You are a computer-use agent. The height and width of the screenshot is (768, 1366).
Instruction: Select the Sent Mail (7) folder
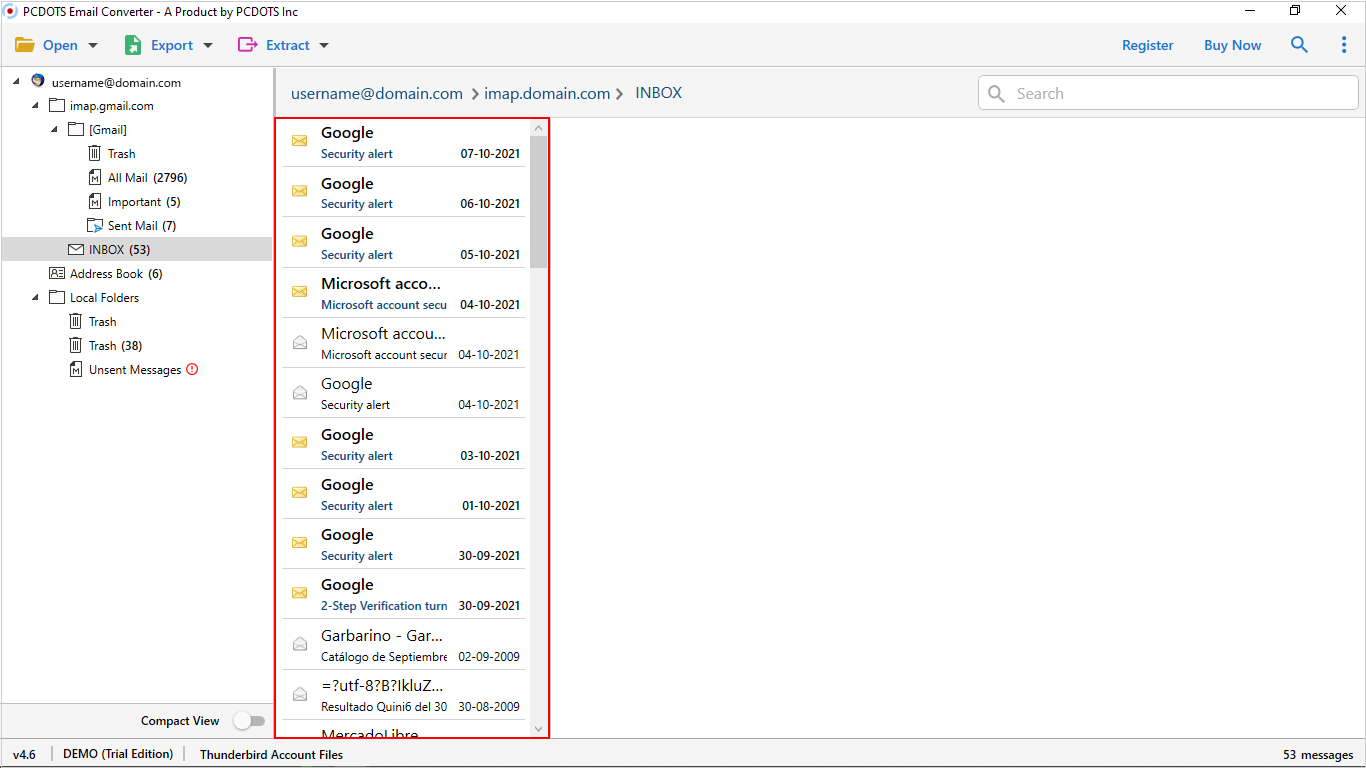tap(142, 225)
